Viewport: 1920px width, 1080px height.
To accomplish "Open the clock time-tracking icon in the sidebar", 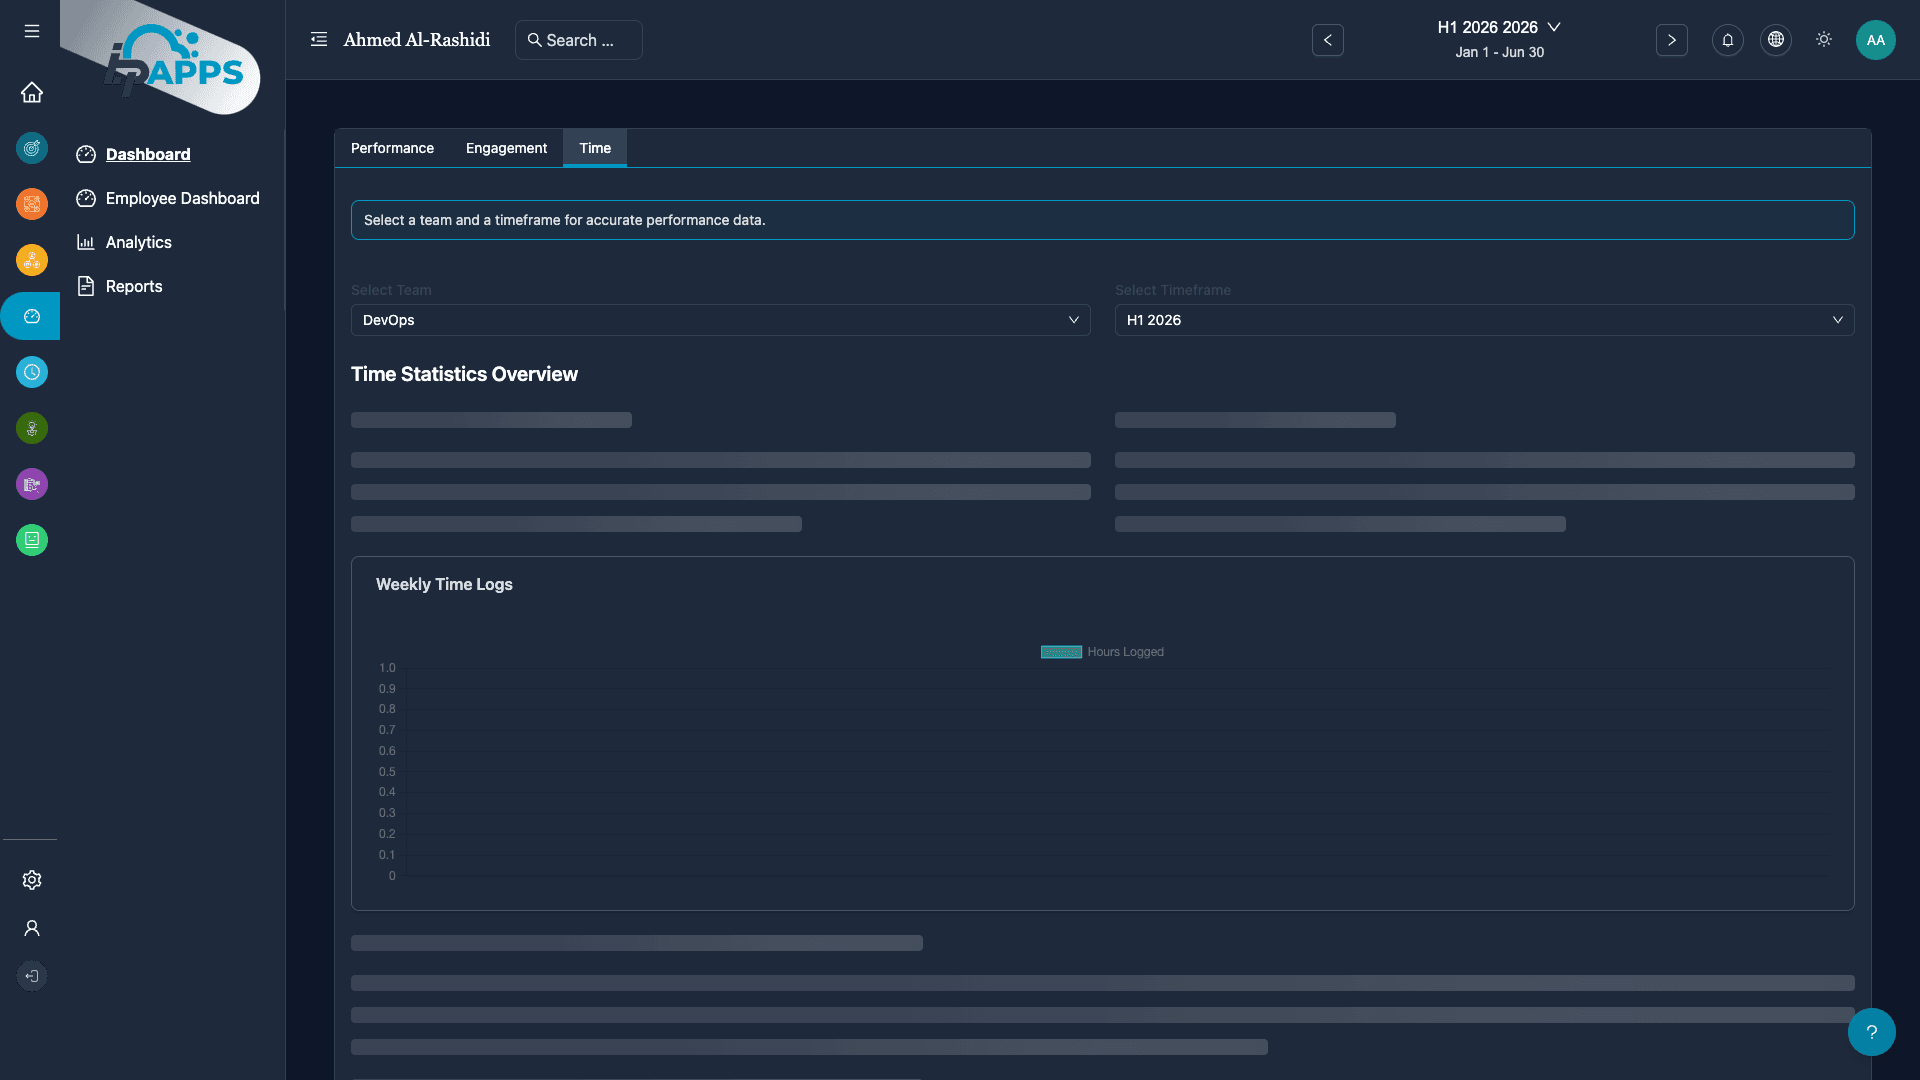I will (32, 372).
